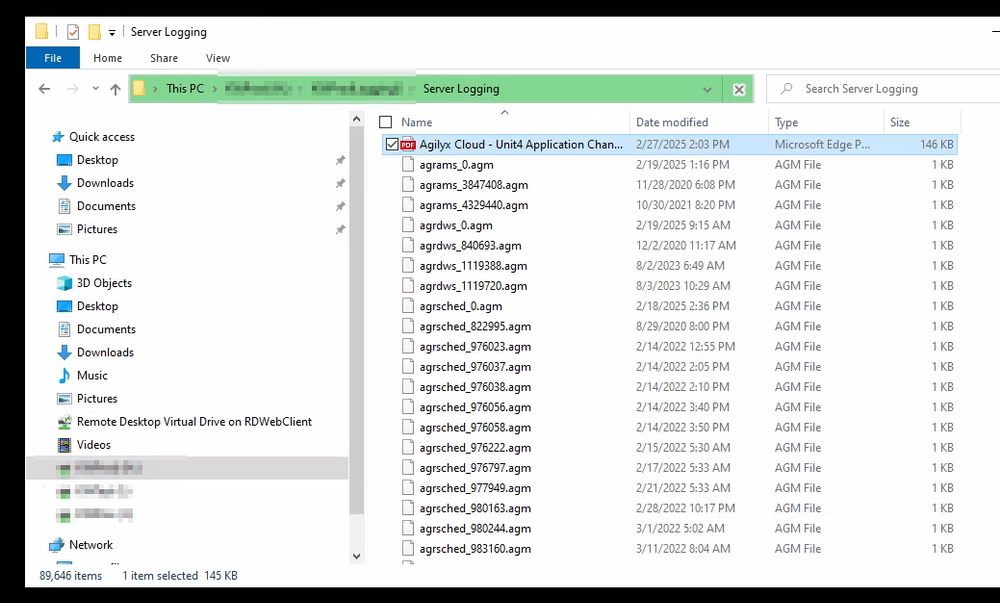Click the Up arrow navigation button
Viewport: 1000px width, 603px height.
click(115, 89)
